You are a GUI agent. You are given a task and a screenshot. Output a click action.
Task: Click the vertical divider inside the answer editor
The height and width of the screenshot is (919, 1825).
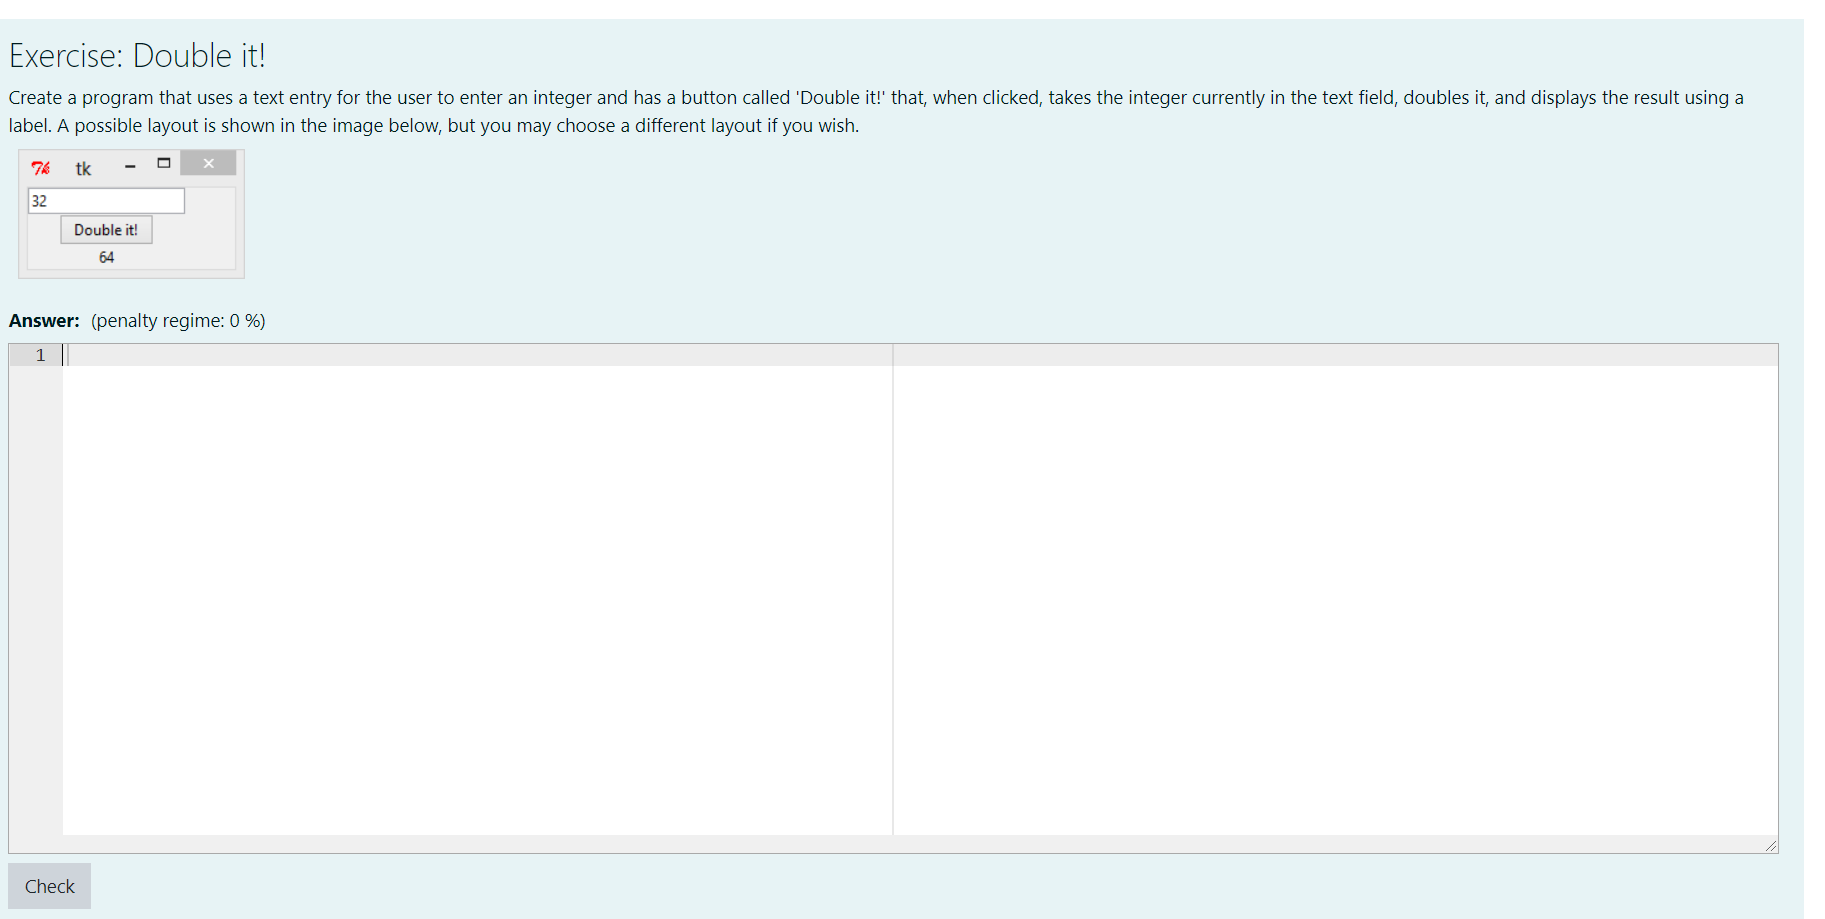pyautogui.click(x=892, y=590)
